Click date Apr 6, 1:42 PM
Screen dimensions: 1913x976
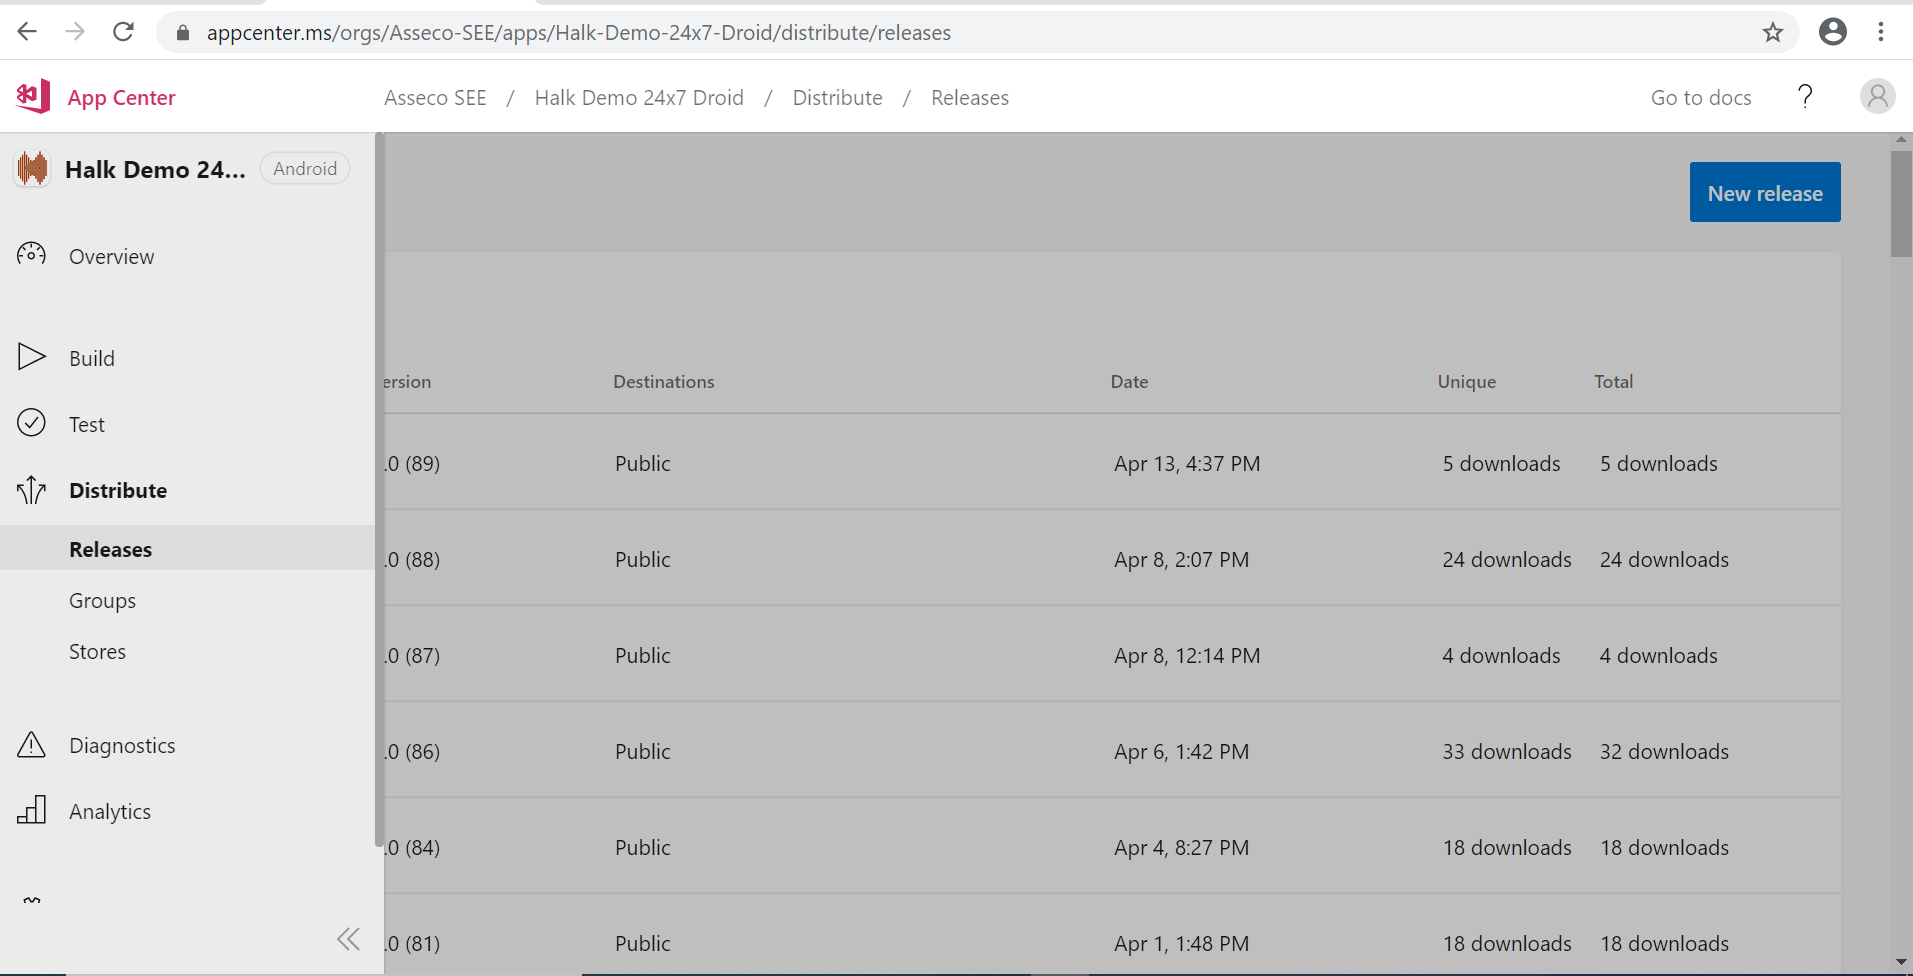pyautogui.click(x=1181, y=751)
